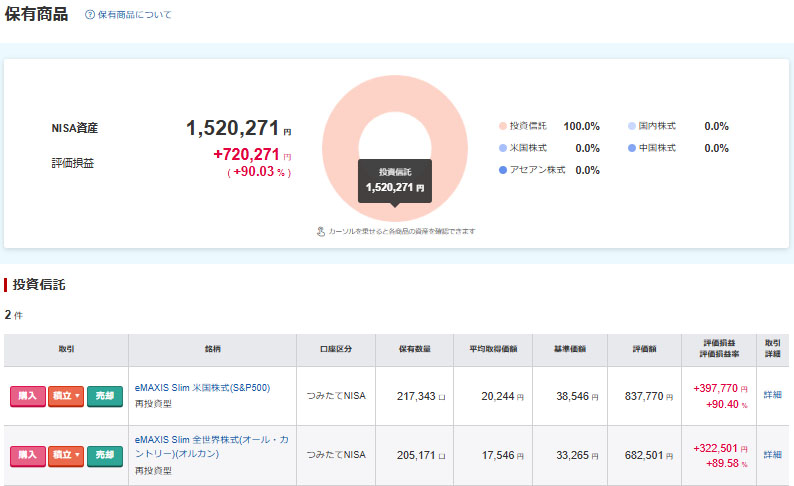Open 詳細 for the オルカン fund row
Image resolution: width=794 pixels, height=486 pixels.
(x=772, y=455)
